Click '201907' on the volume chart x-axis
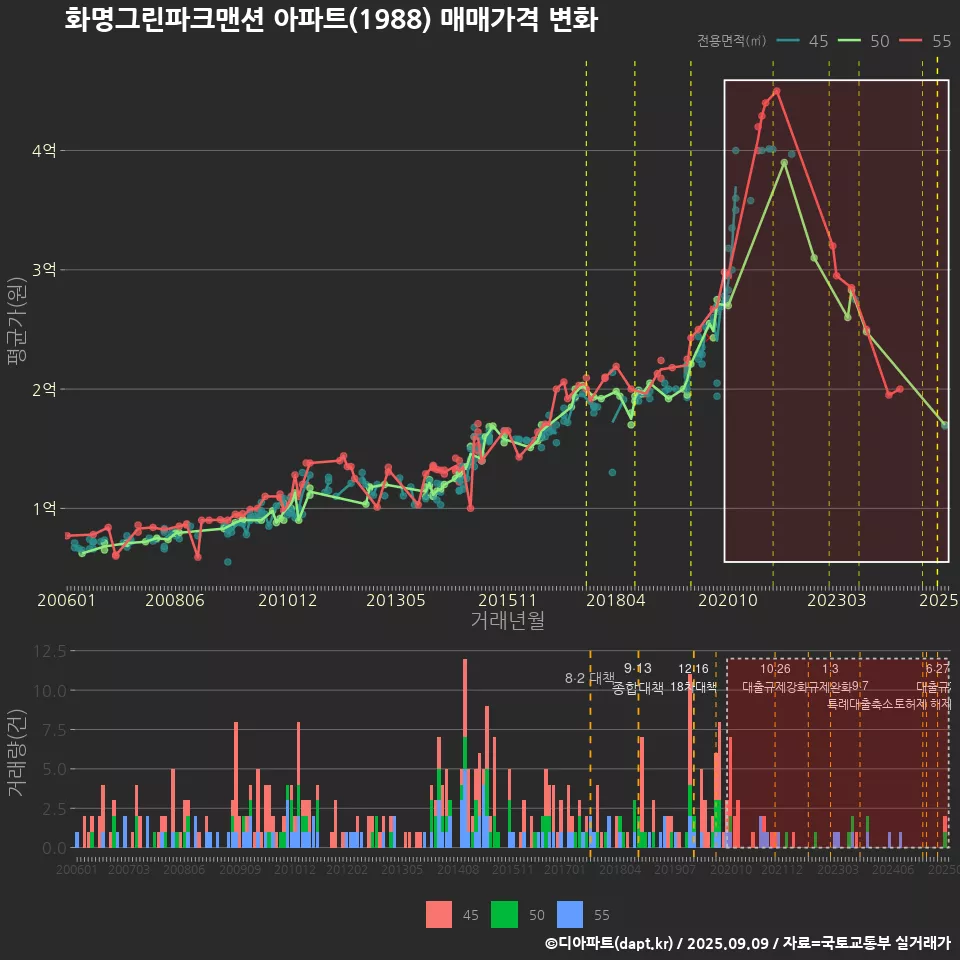960x960 pixels. point(675,870)
